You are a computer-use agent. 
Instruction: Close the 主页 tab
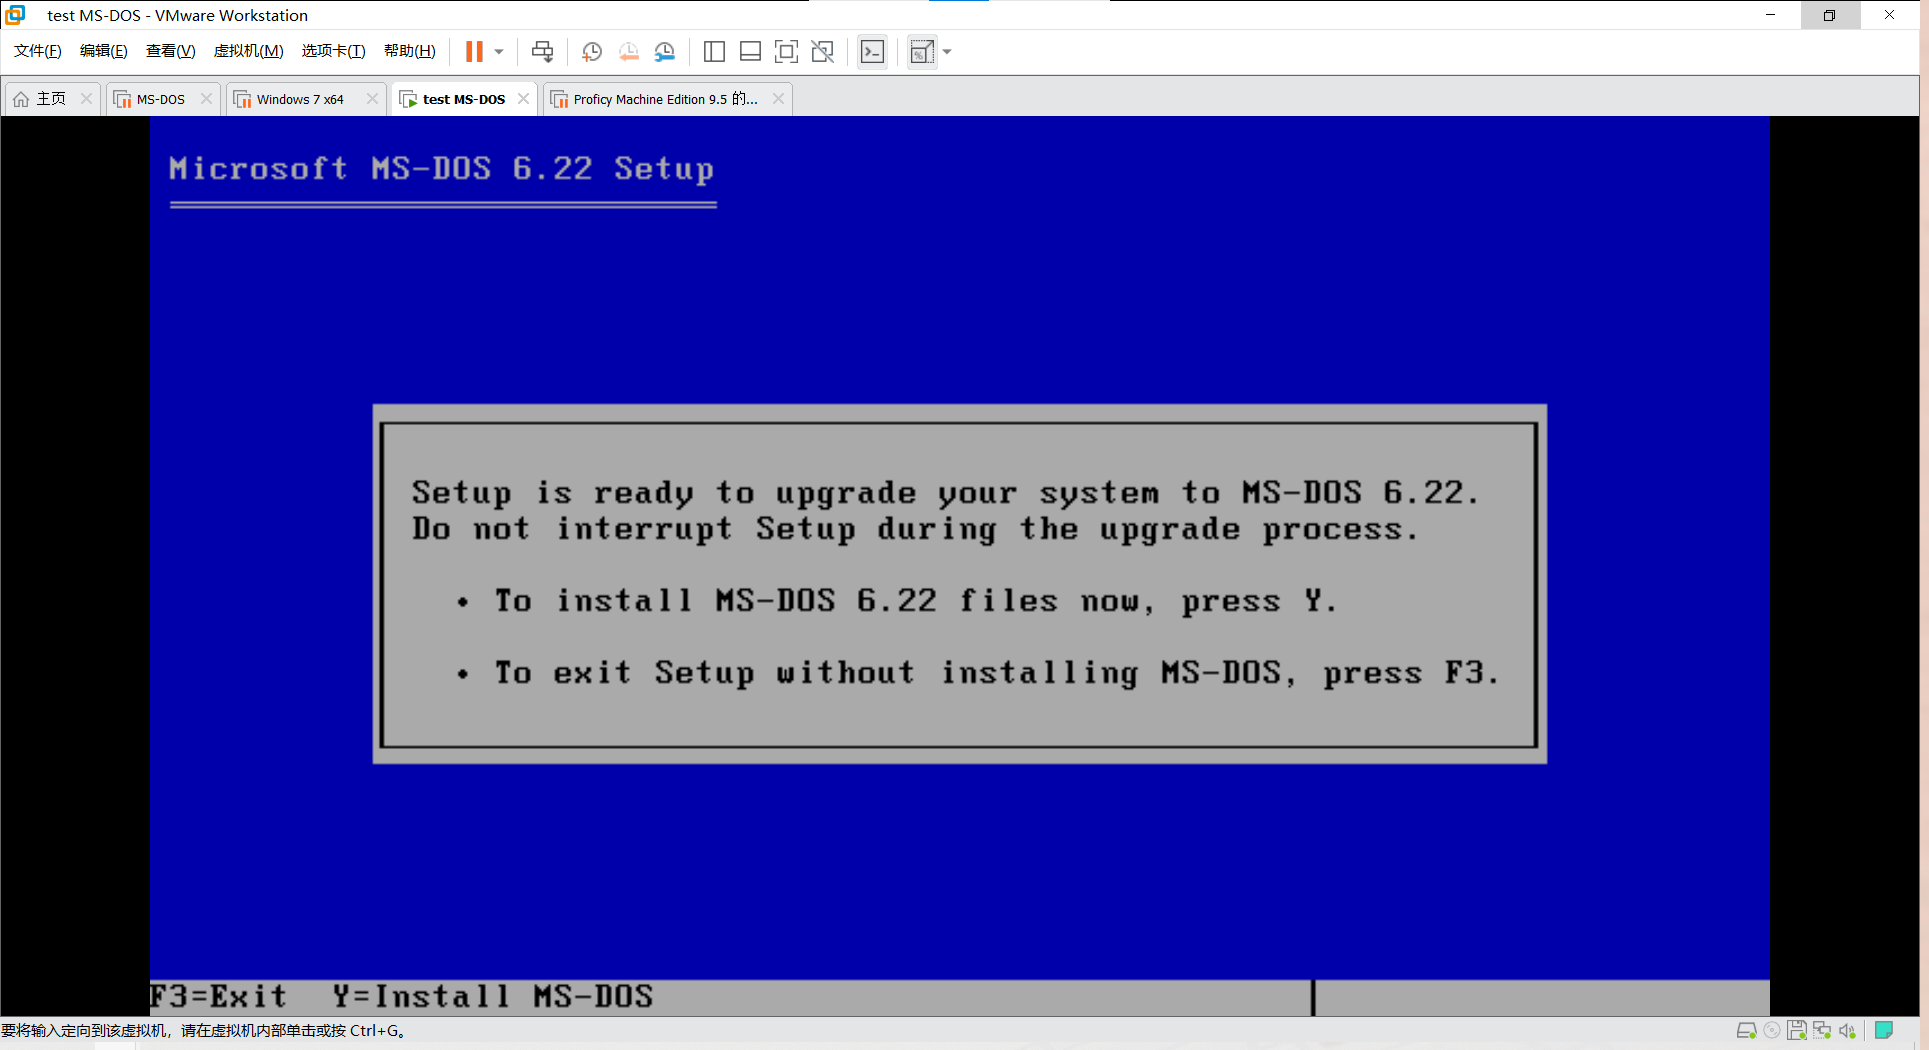(x=86, y=99)
